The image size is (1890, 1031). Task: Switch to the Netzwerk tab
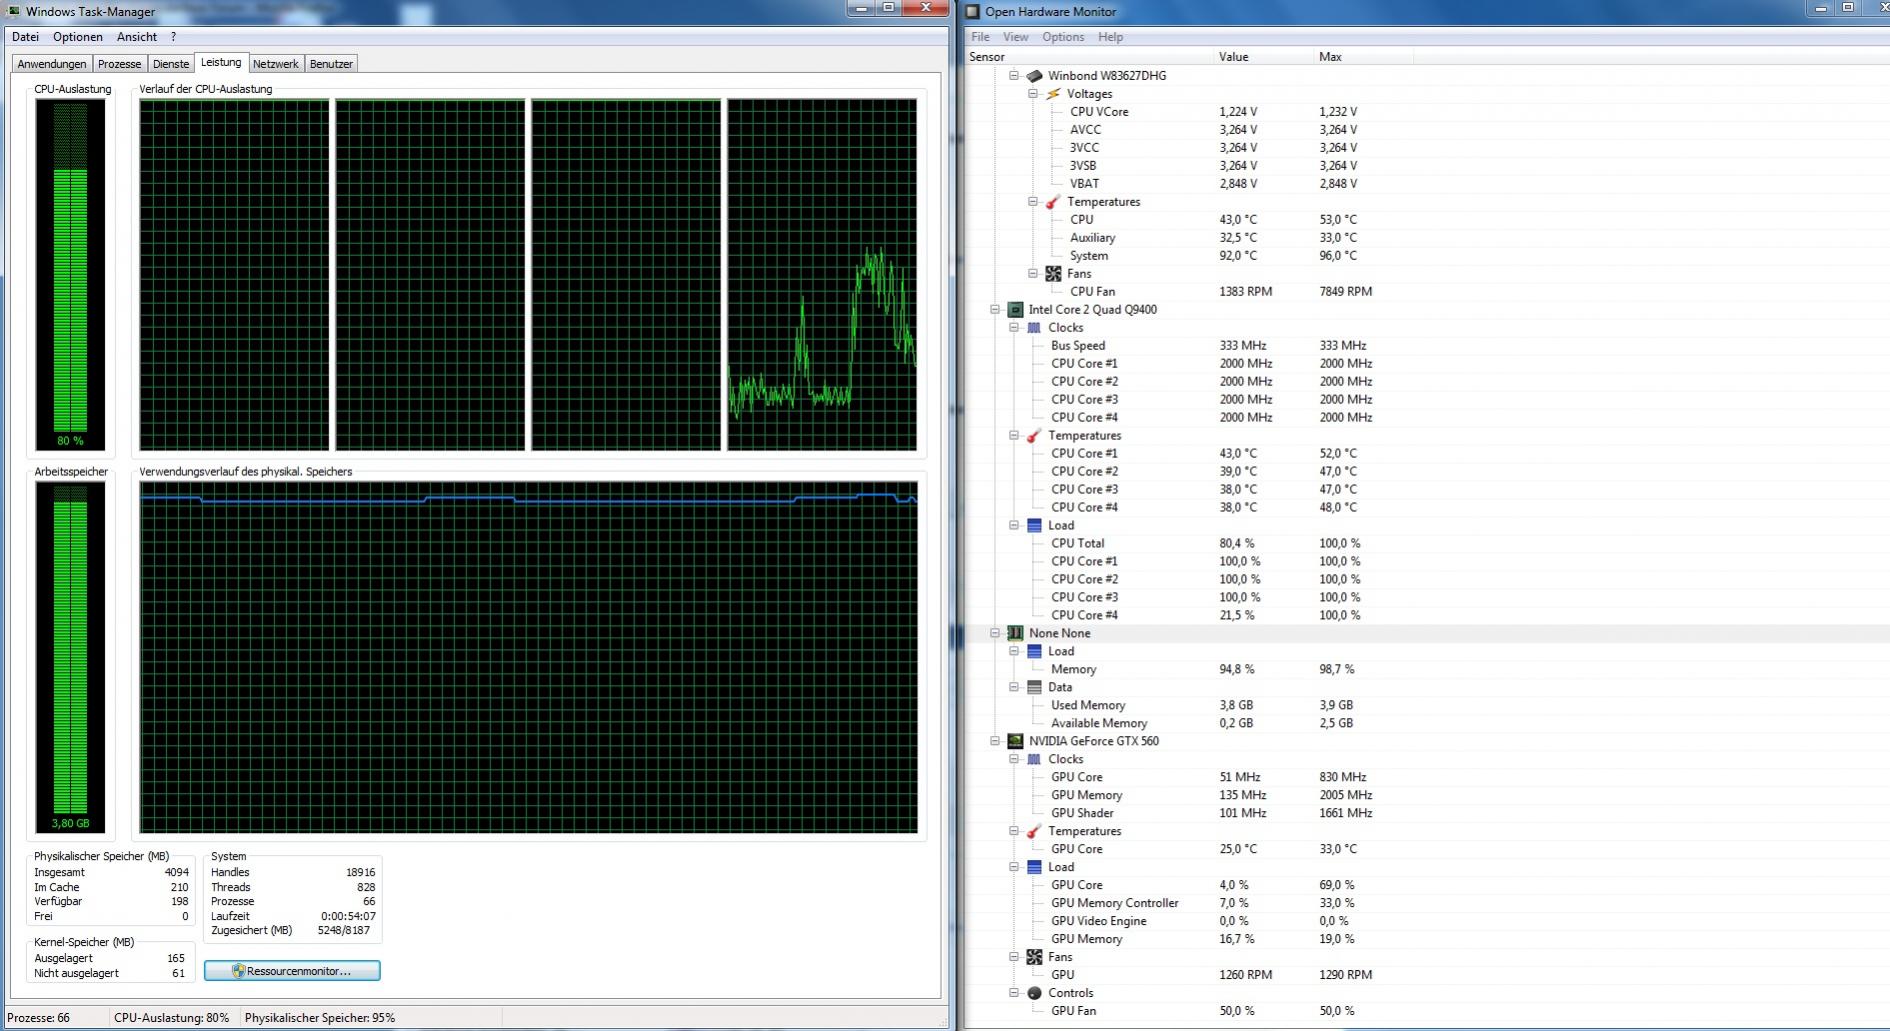pos(275,64)
